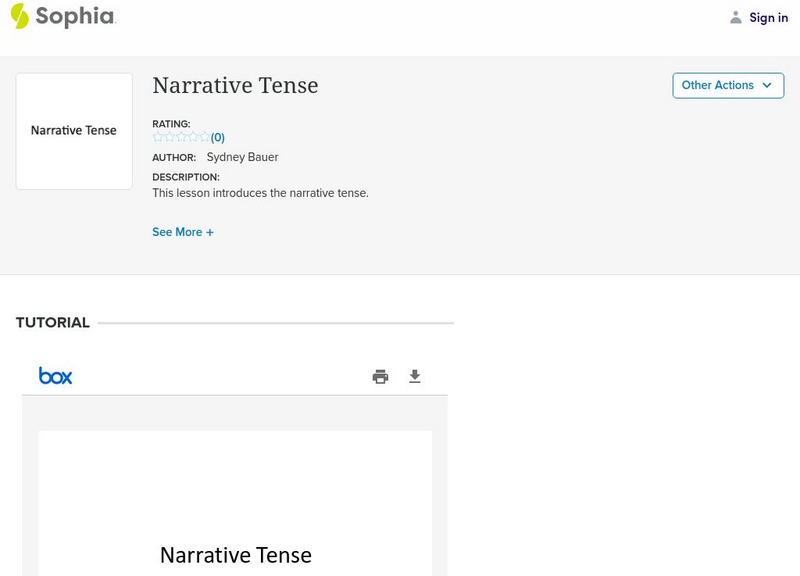Click the Narrative Tense page title heading
This screenshot has width=800, height=576.
[x=235, y=86]
